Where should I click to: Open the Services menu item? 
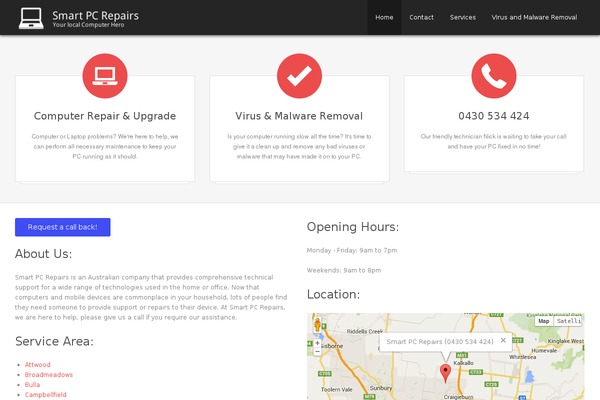pos(463,17)
